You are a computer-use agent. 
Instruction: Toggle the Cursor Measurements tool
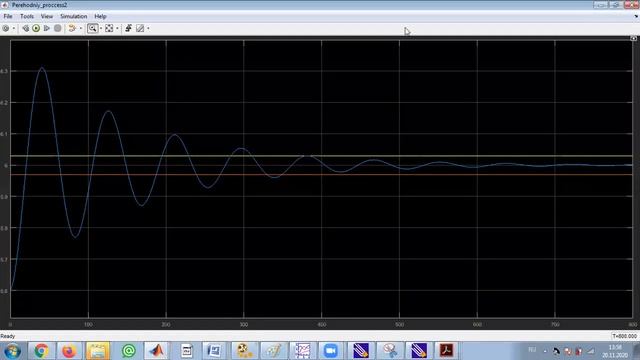tap(140, 28)
